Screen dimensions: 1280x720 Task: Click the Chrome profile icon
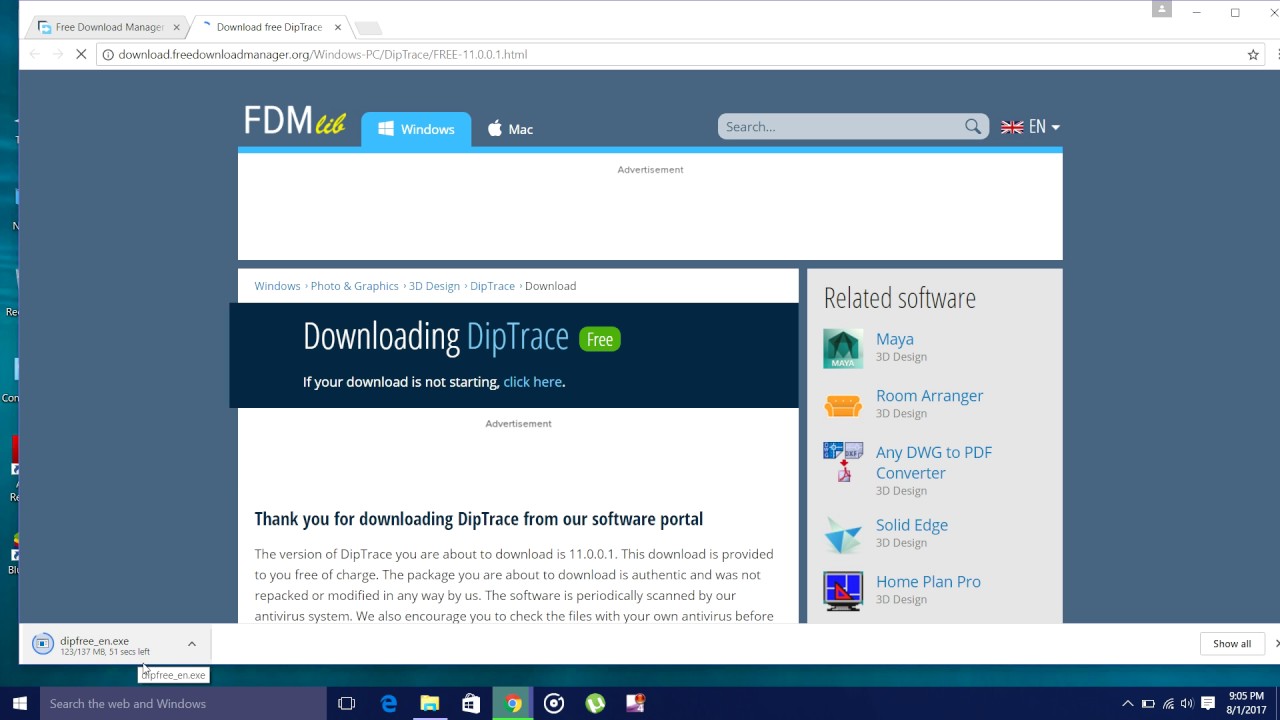point(1161,9)
